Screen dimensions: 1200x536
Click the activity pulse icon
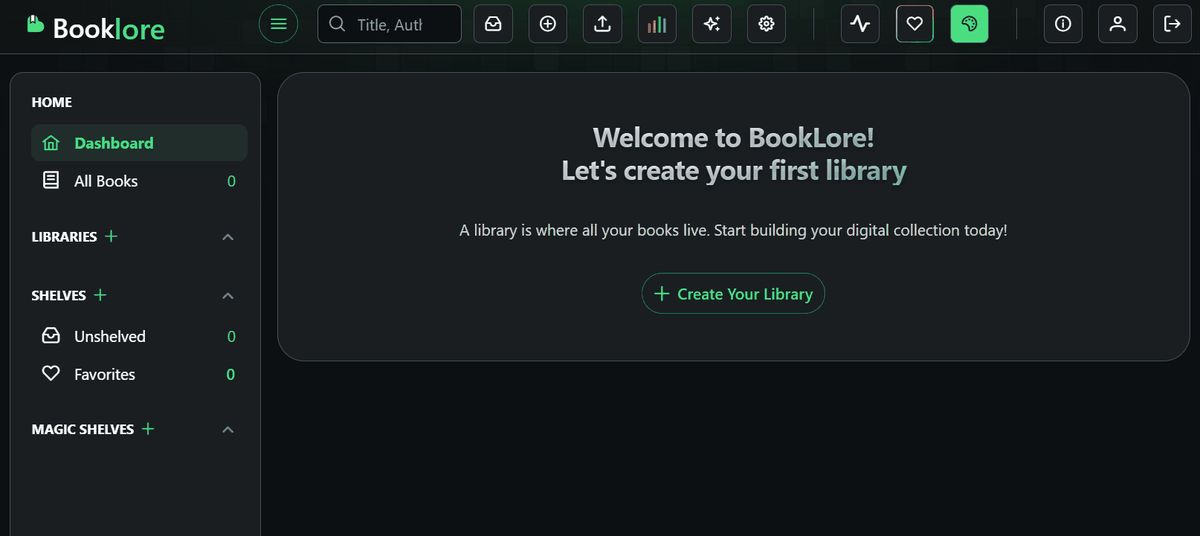(x=860, y=24)
